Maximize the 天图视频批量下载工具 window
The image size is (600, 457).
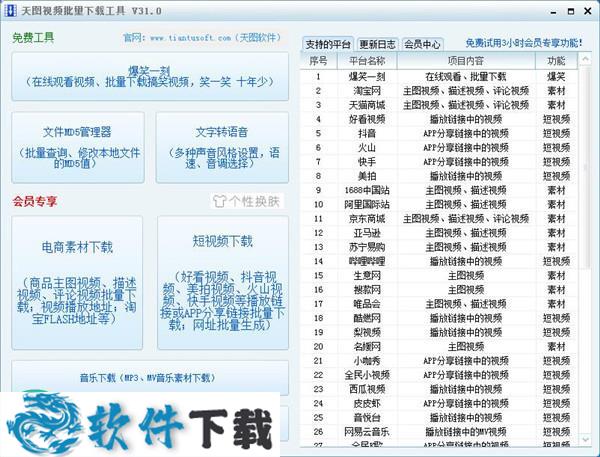tap(571, 11)
